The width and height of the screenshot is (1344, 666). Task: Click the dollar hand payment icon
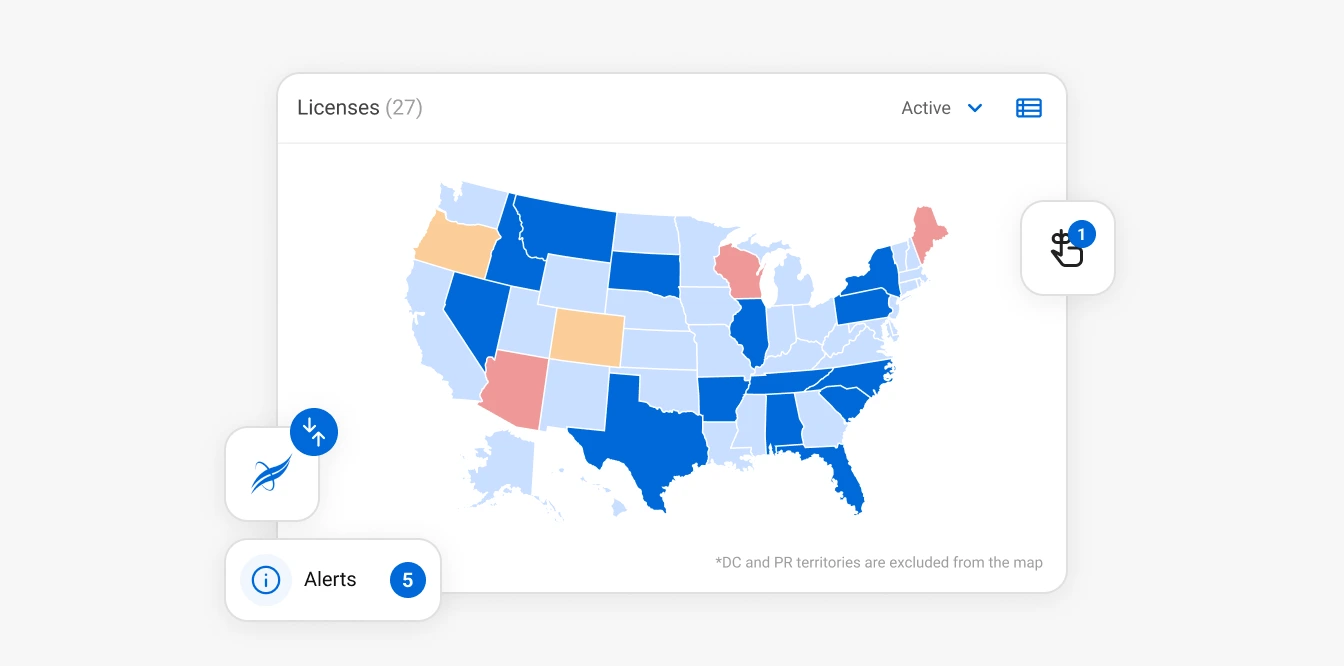[1064, 250]
